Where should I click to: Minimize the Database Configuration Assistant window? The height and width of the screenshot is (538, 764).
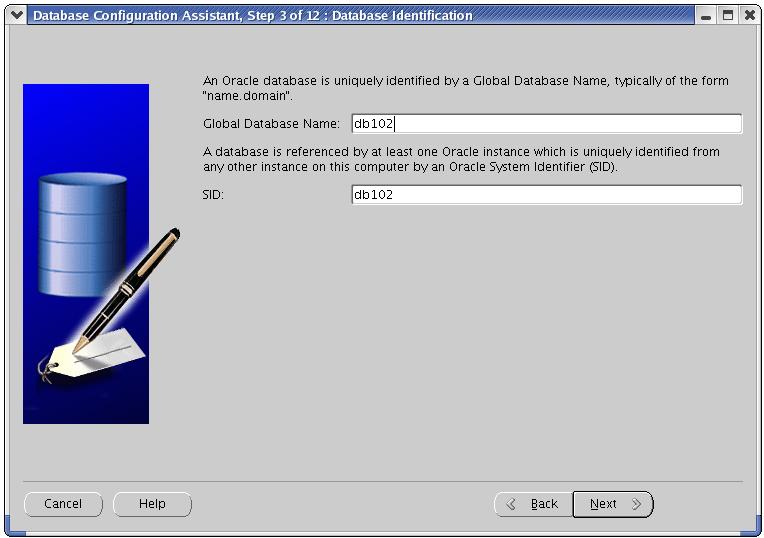[707, 16]
